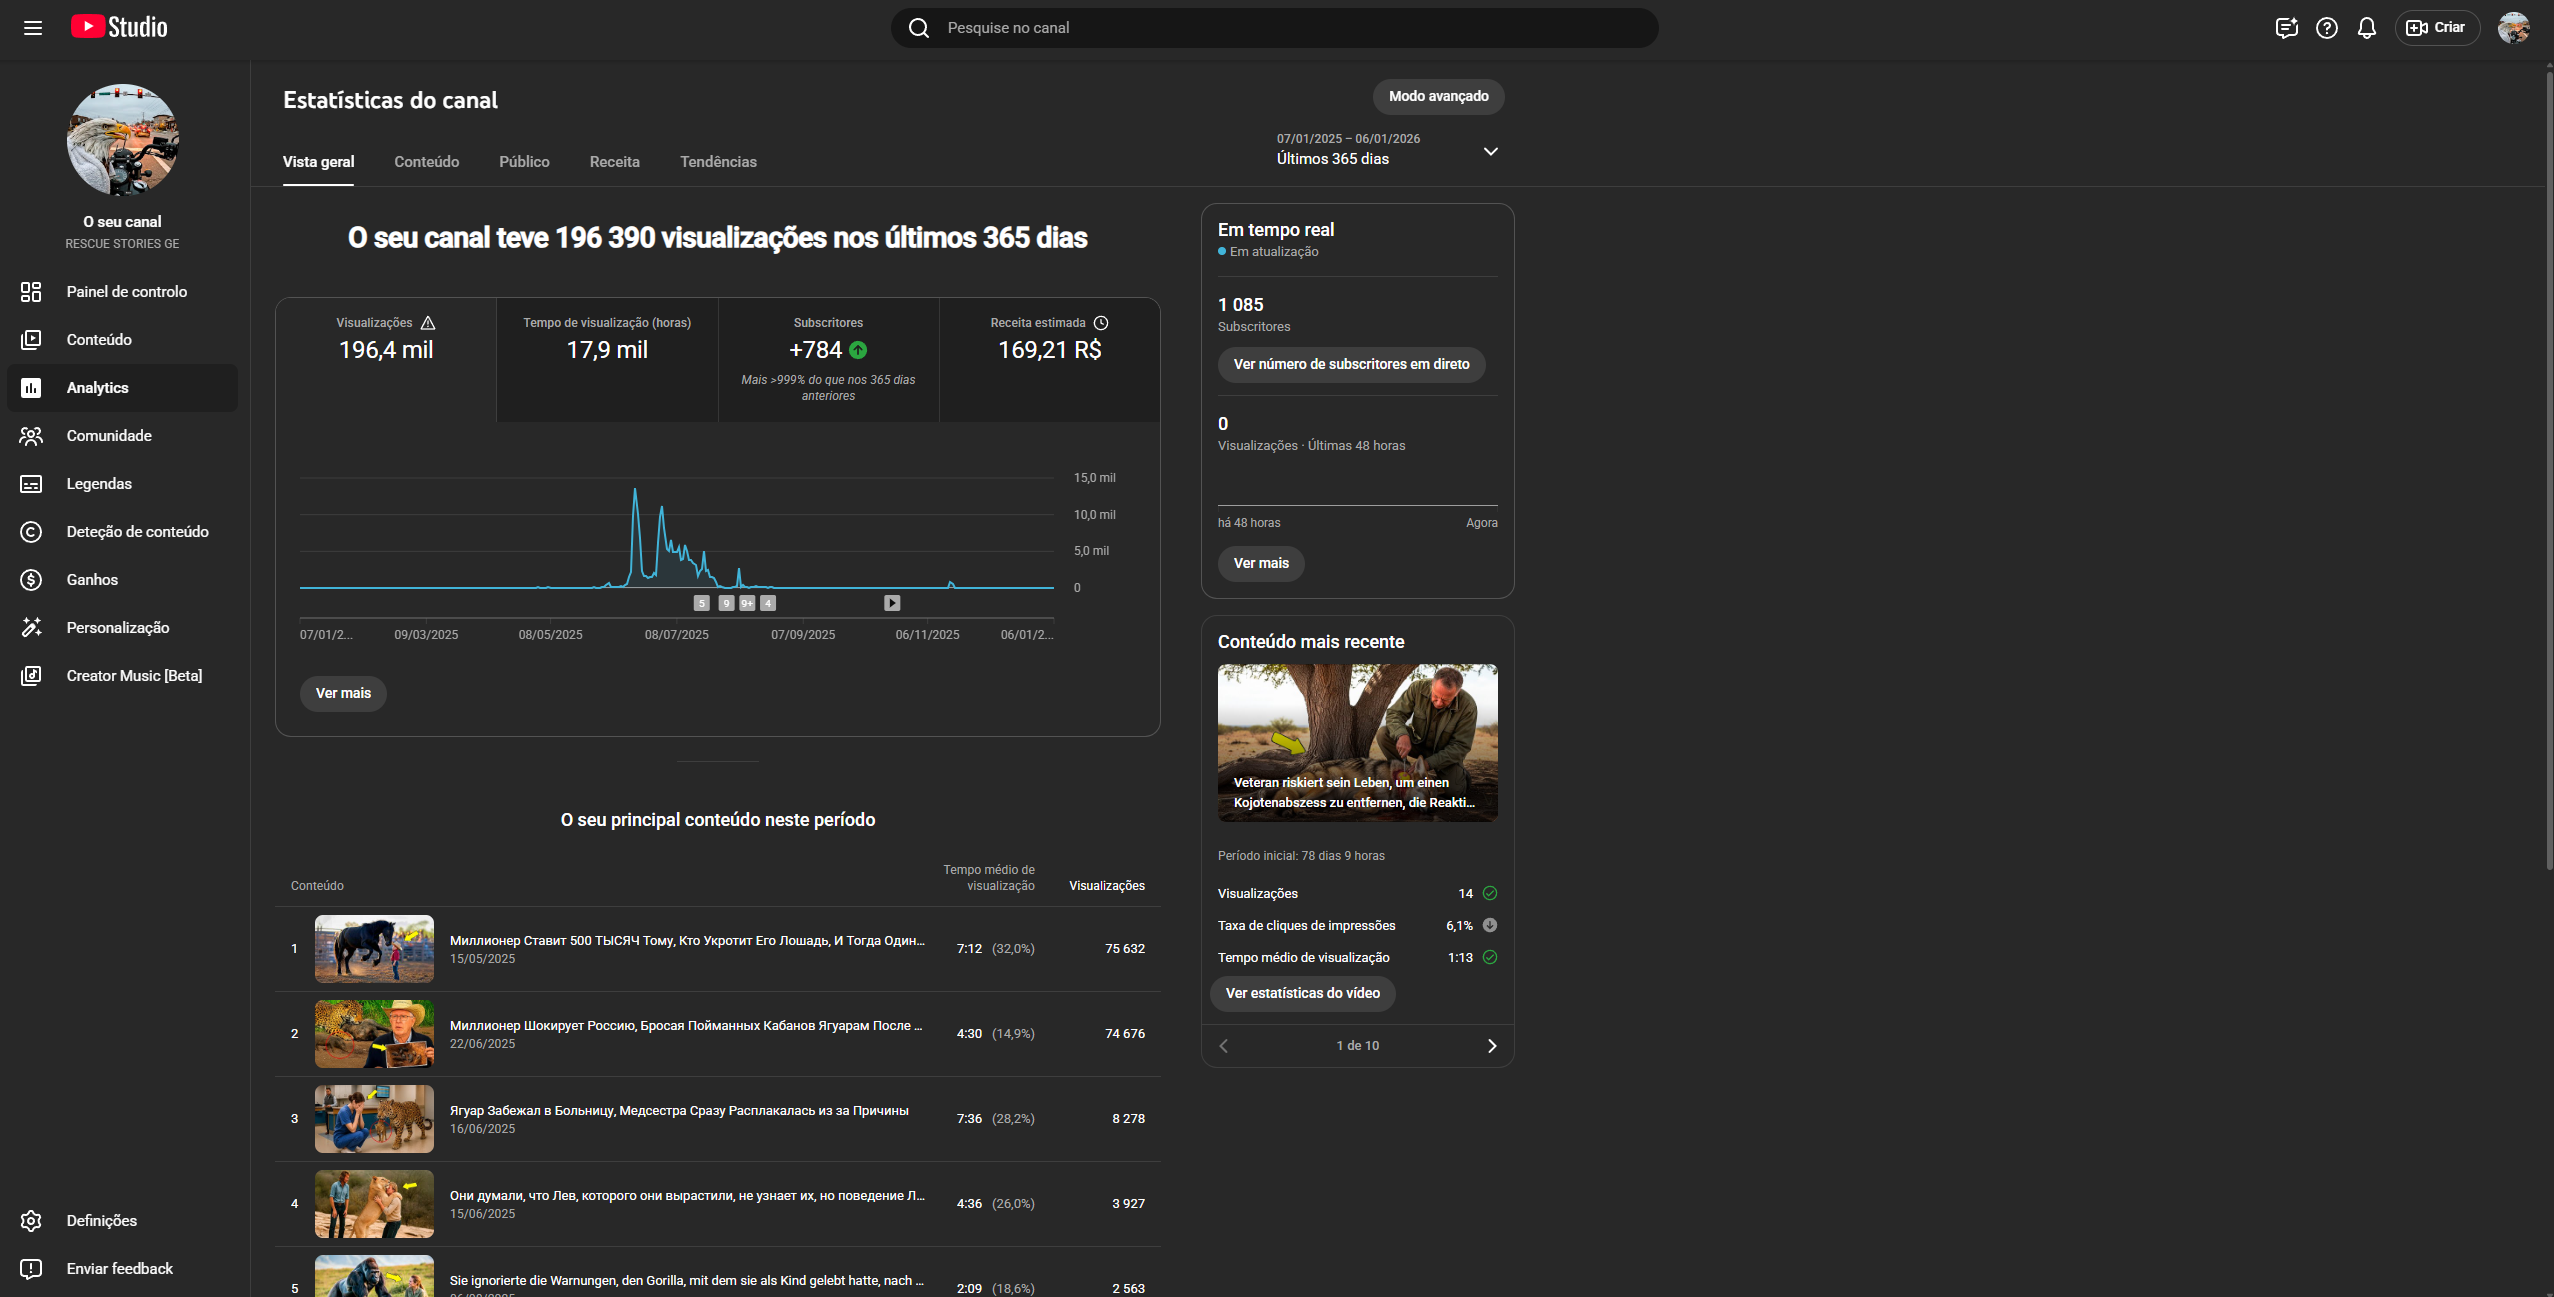Click the Modo avançado button
The image size is (2554, 1297).
click(x=1438, y=96)
